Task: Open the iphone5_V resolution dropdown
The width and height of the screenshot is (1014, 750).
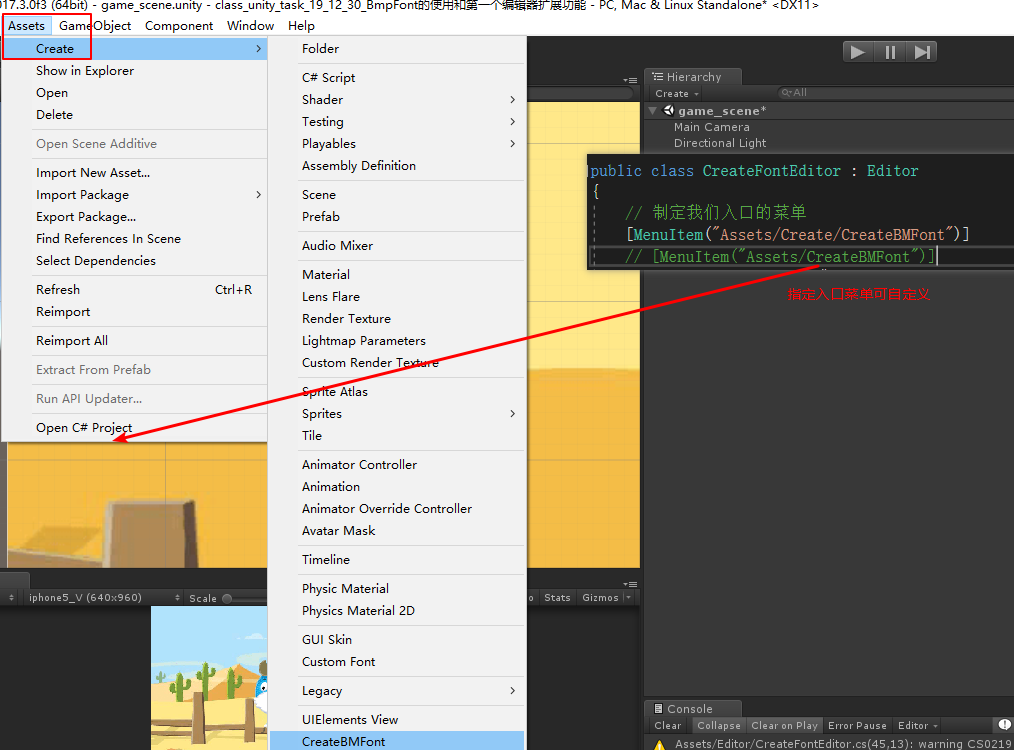Action: pos(90,598)
